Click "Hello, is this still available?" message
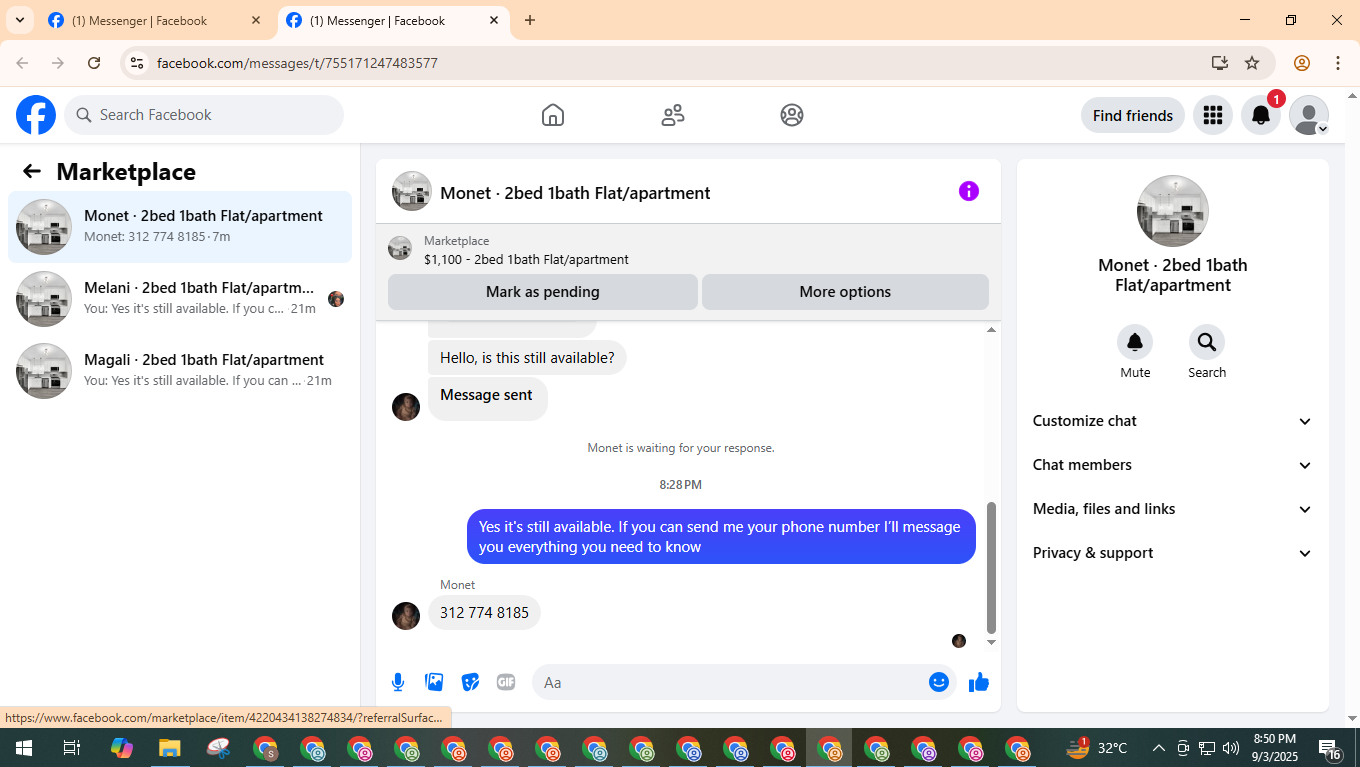1360x767 pixels. tap(527, 358)
